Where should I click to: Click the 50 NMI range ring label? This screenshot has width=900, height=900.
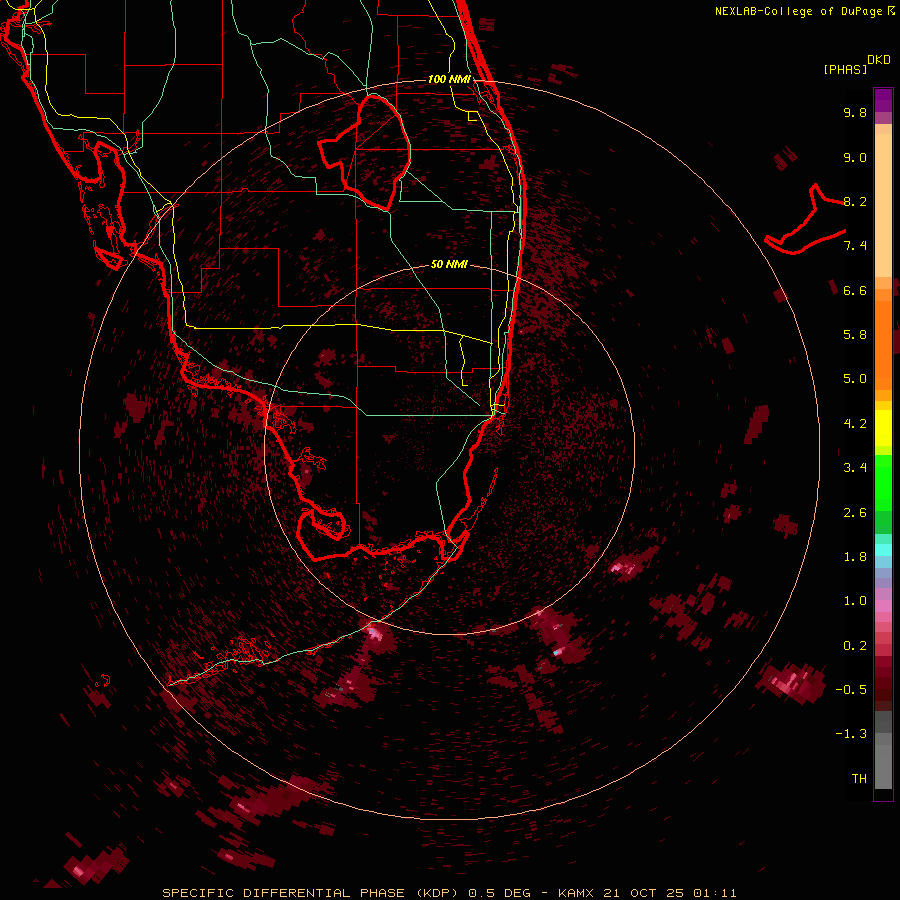coord(449,264)
